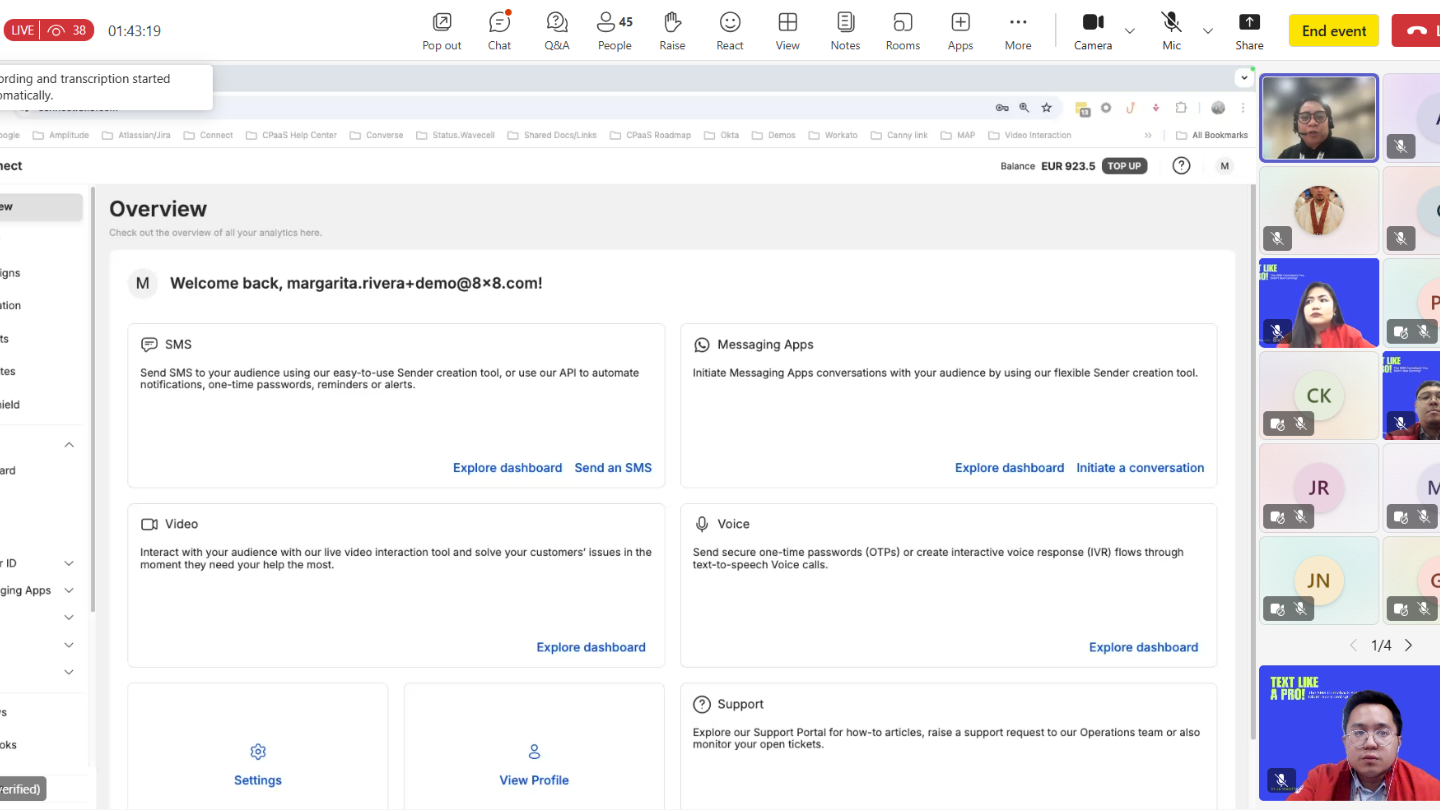Open the Video Interaction bookmark folder
Screen dimensions: 1440x810
point(1029,135)
